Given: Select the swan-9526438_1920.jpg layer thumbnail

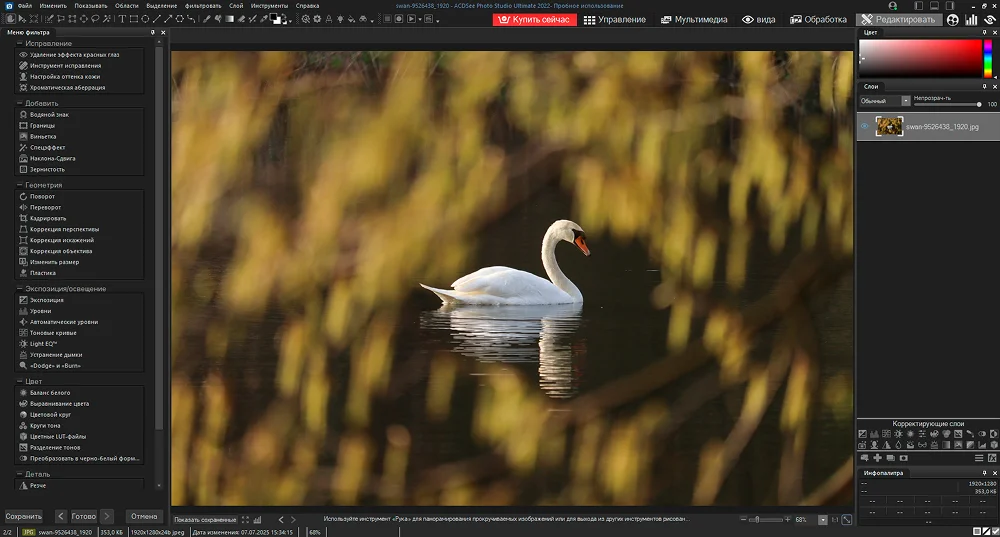Looking at the screenshot, I should 889,126.
